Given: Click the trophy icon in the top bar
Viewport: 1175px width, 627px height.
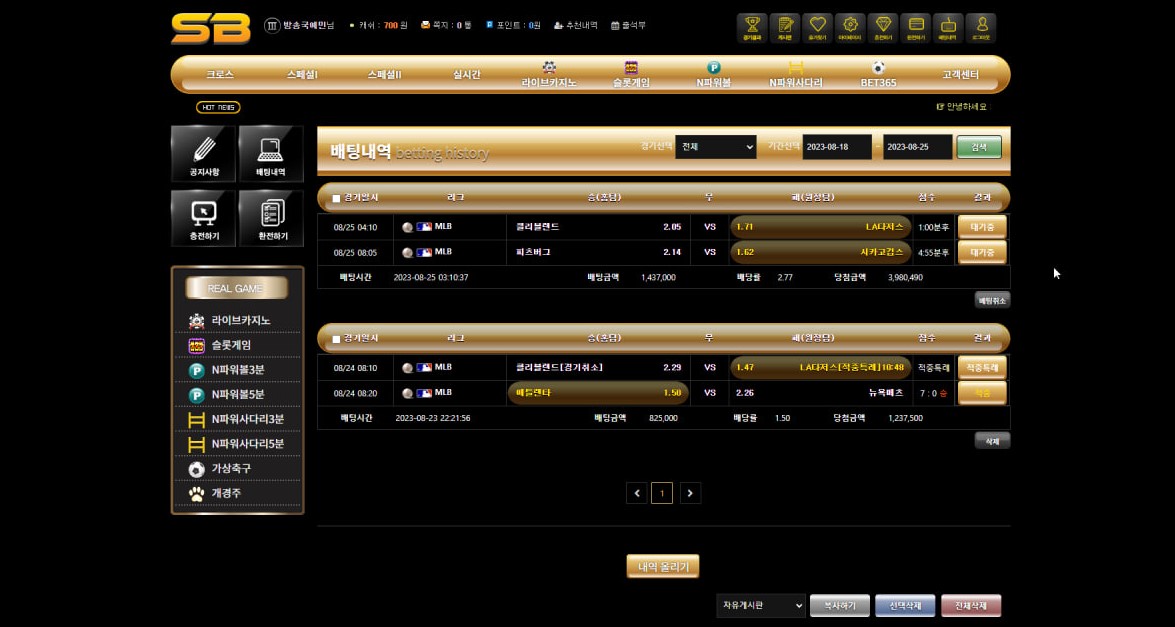Looking at the screenshot, I should [x=752, y=28].
